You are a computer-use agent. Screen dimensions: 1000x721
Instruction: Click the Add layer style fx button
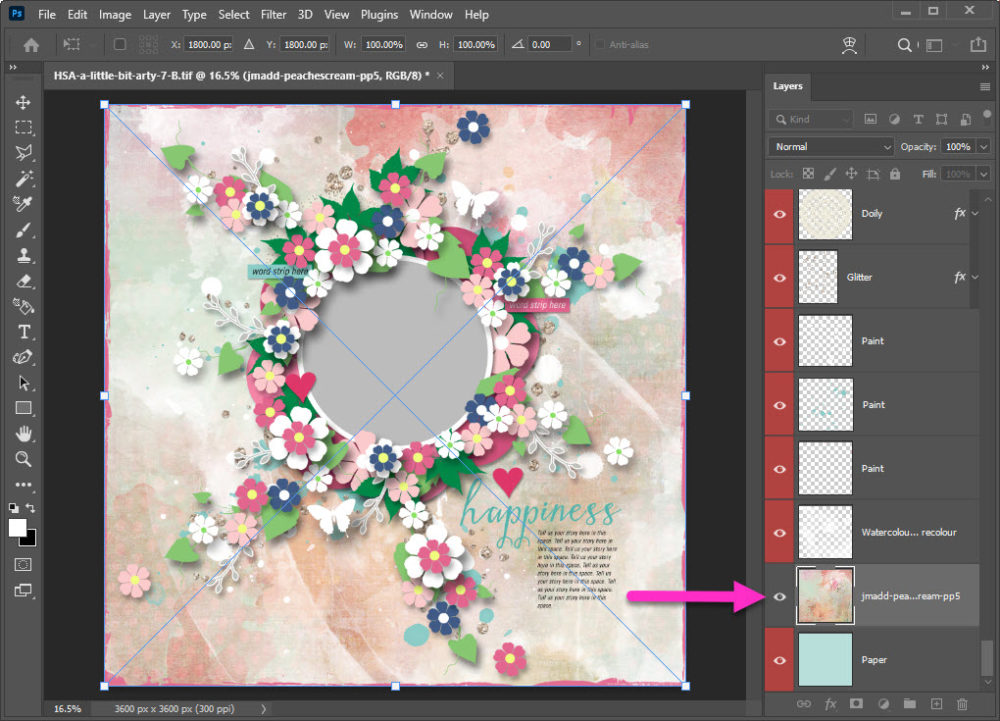point(830,704)
